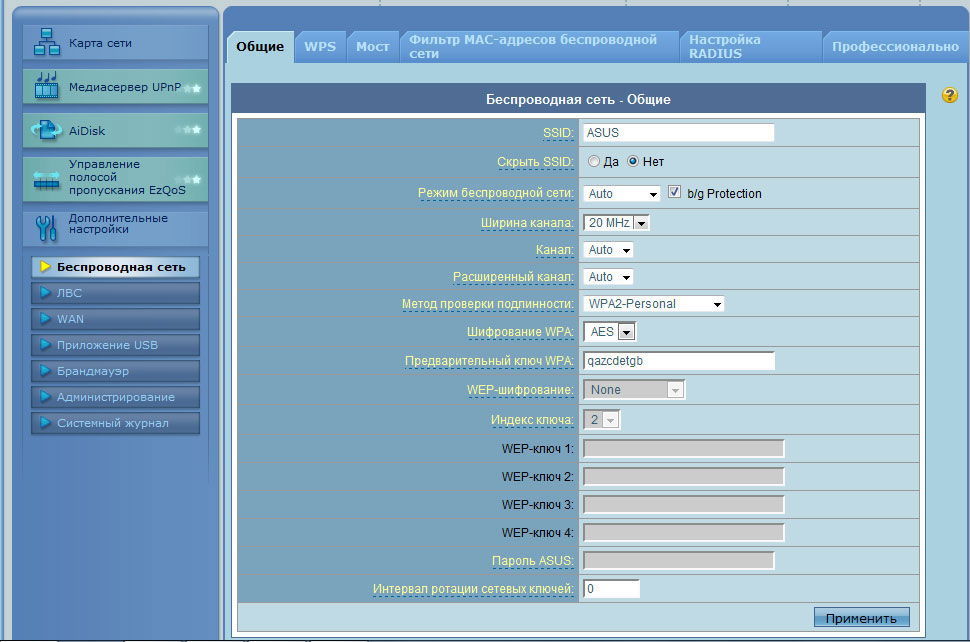Screen dimensions: 970x642
Task: Click the yellow help question mark icon
Action: tap(949, 95)
